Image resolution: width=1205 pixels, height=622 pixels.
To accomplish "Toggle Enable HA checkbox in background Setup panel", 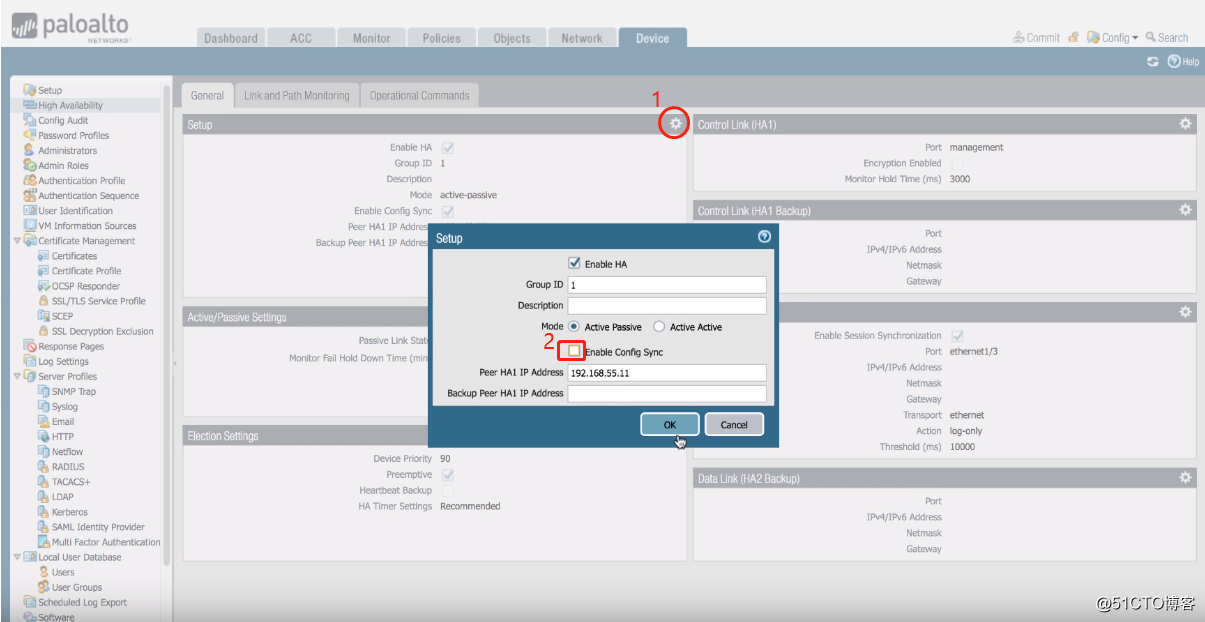I will pyautogui.click(x=447, y=147).
